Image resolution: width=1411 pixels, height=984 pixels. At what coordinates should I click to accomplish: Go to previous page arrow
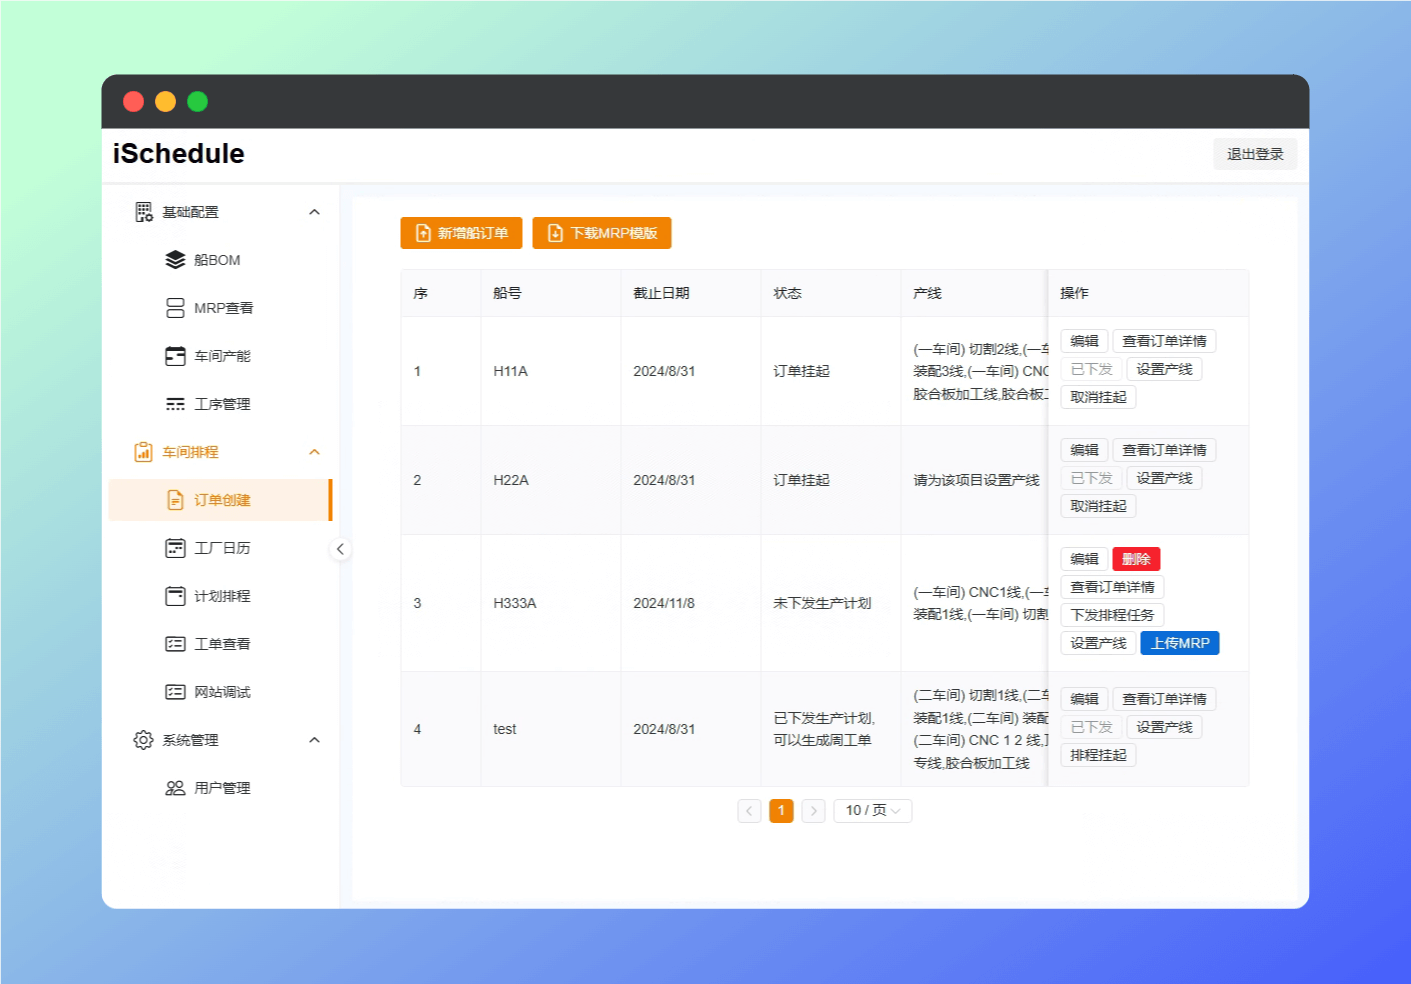click(x=749, y=810)
